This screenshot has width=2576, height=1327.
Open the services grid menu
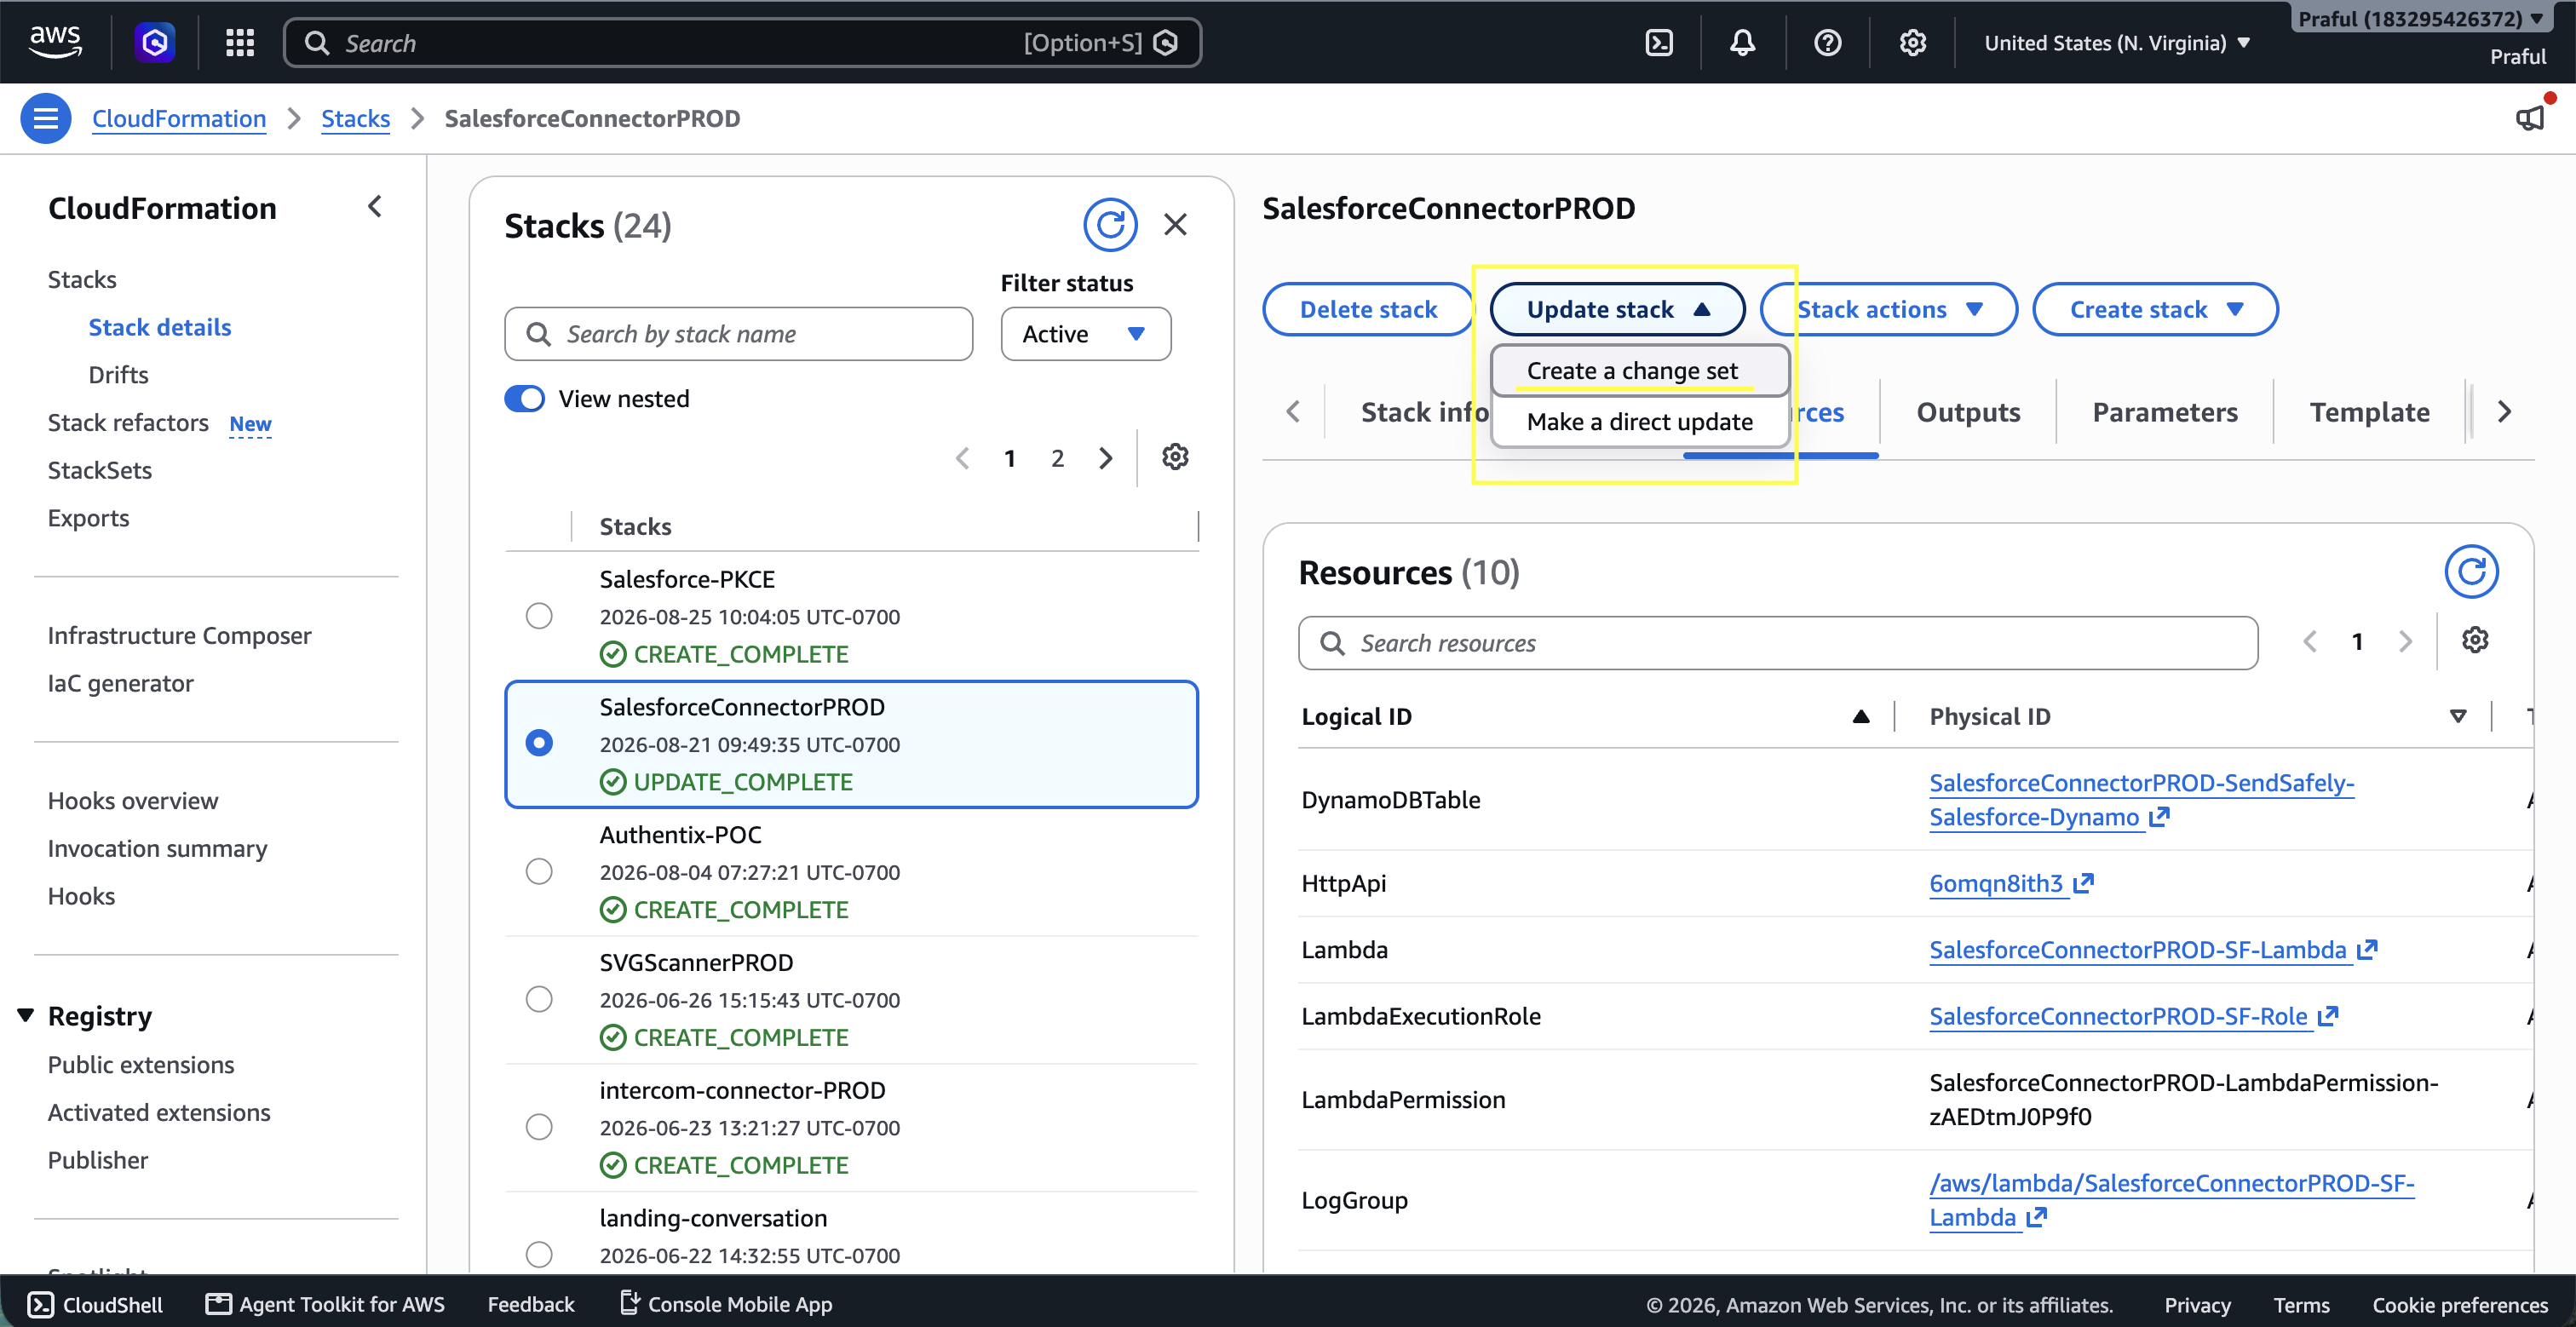(x=240, y=42)
